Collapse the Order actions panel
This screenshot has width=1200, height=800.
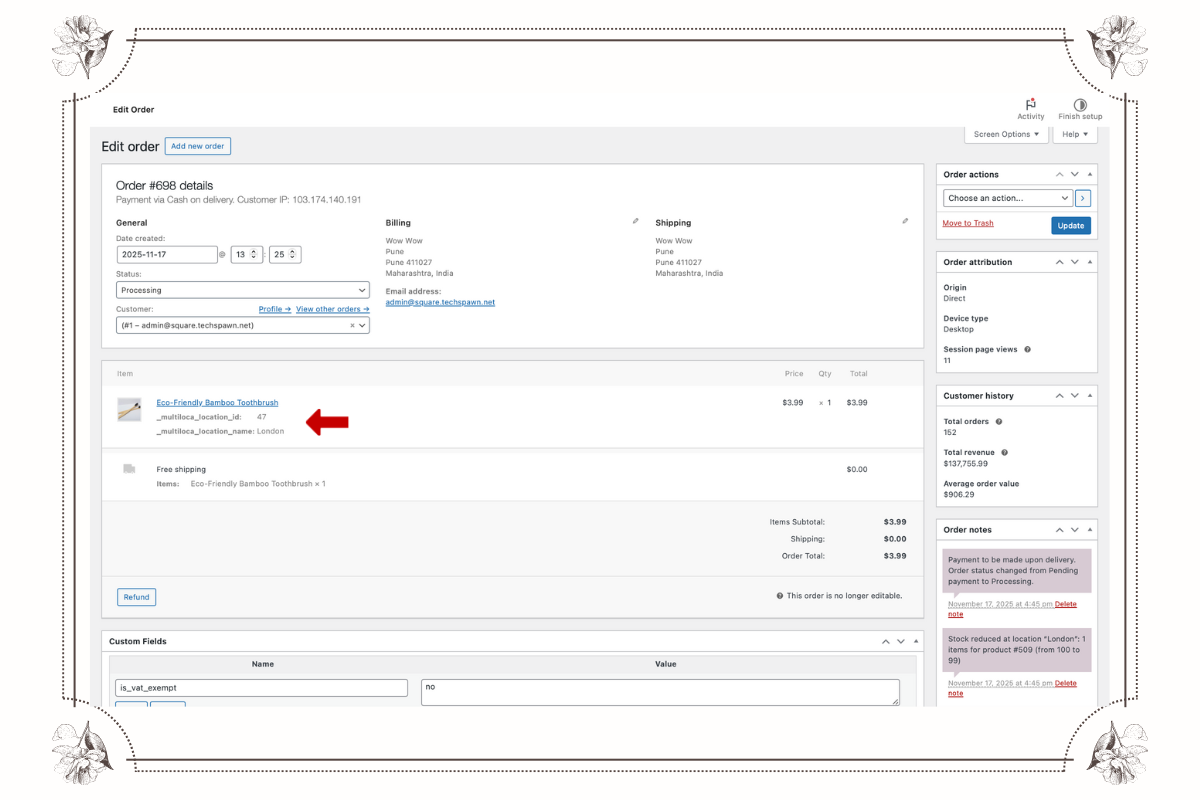(x=1088, y=173)
